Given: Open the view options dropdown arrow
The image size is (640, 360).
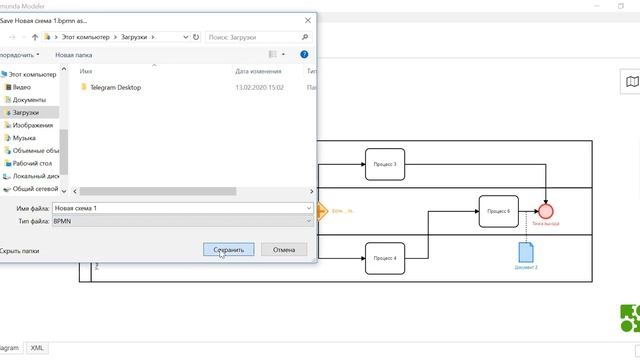Looking at the screenshot, I should (283, 54).
